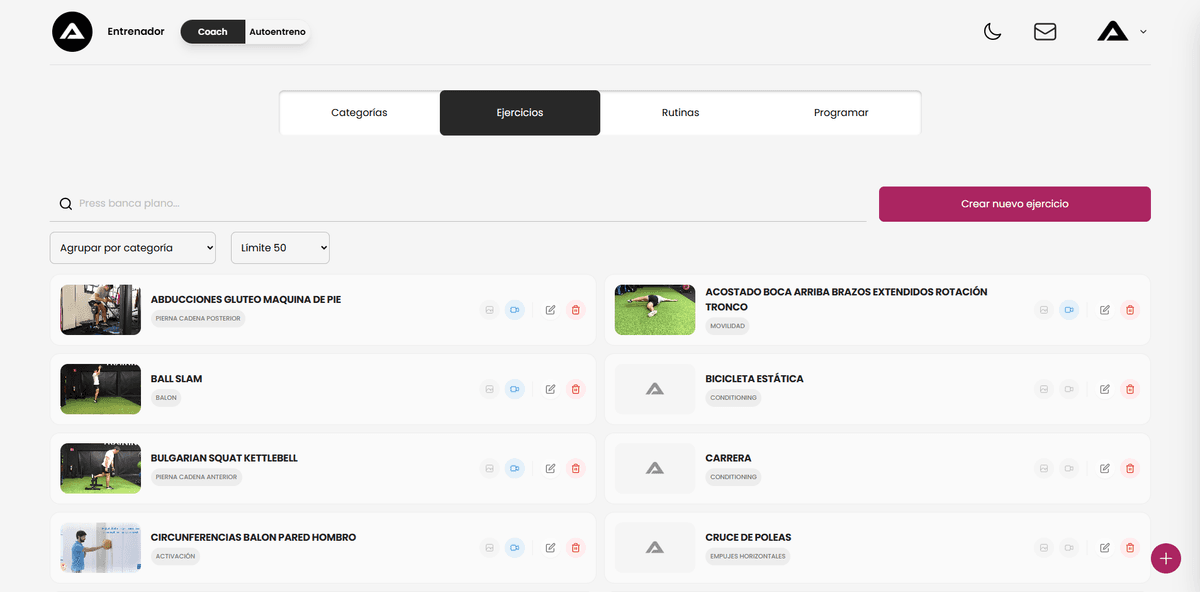The height and width of the screenshot is (592, 1200).
Task: Expand the Agrupar por categoría dropdown
Action: (132, 248)
